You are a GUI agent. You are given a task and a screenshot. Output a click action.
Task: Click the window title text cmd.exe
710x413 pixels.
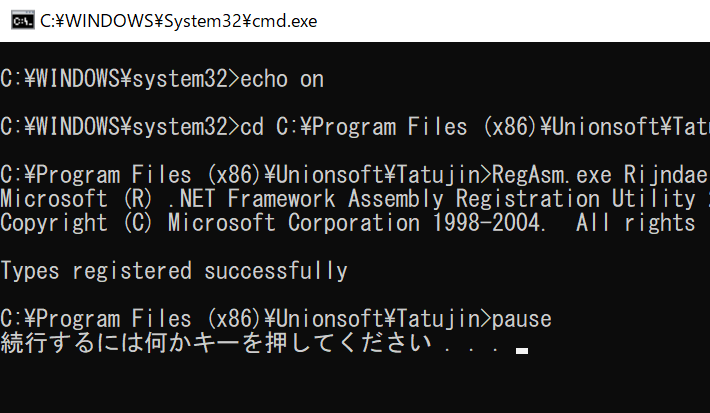(178, 21)
